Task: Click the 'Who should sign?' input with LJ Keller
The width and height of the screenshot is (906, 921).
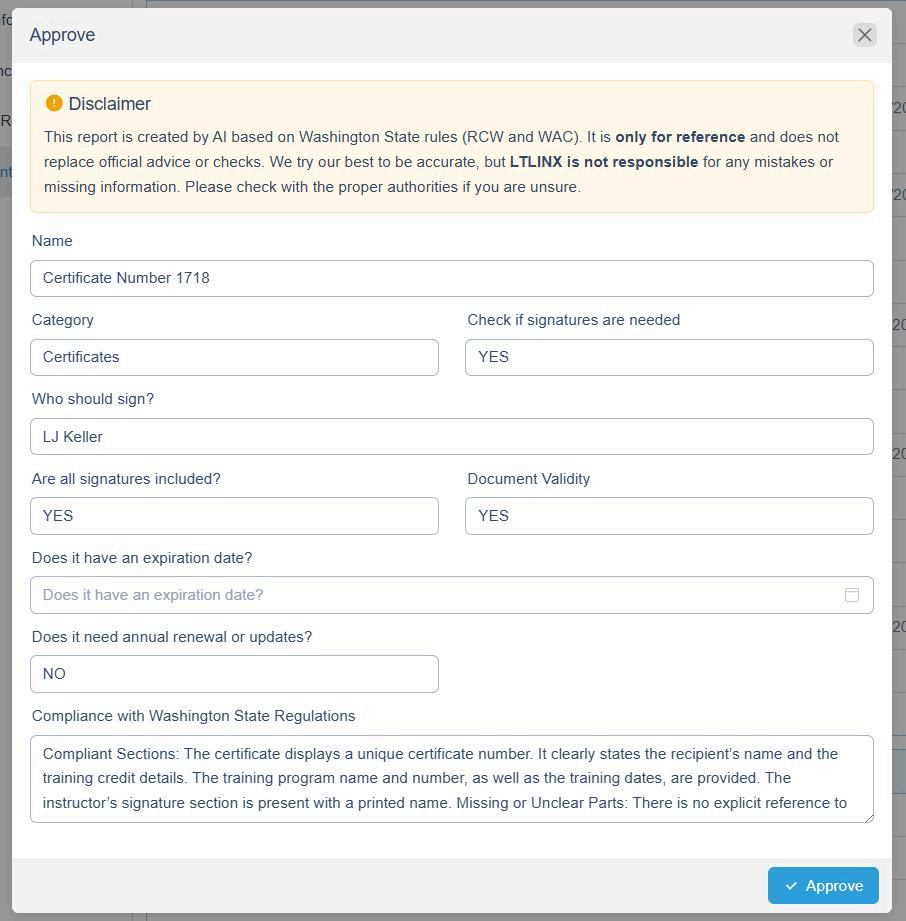Action: [x=451, y=437]
